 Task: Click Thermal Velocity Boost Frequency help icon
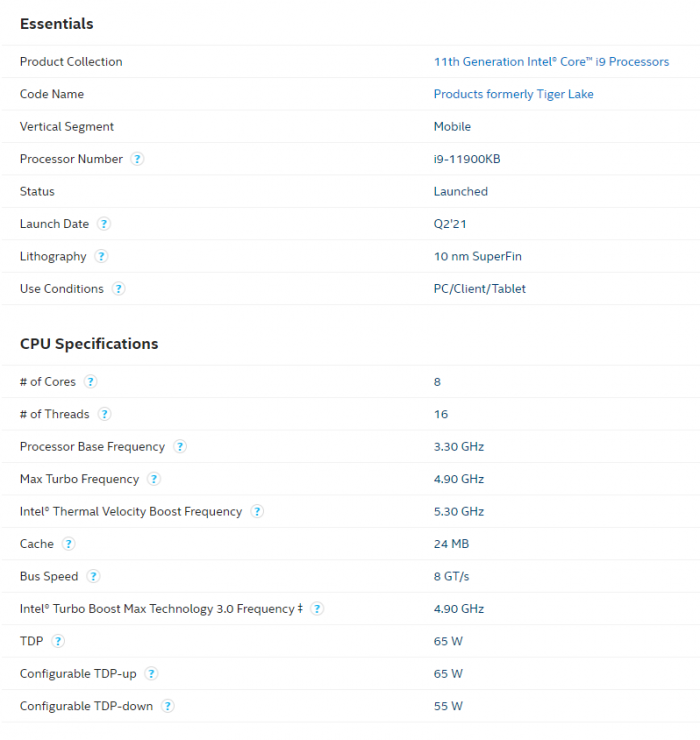click(x=257, y=512)
